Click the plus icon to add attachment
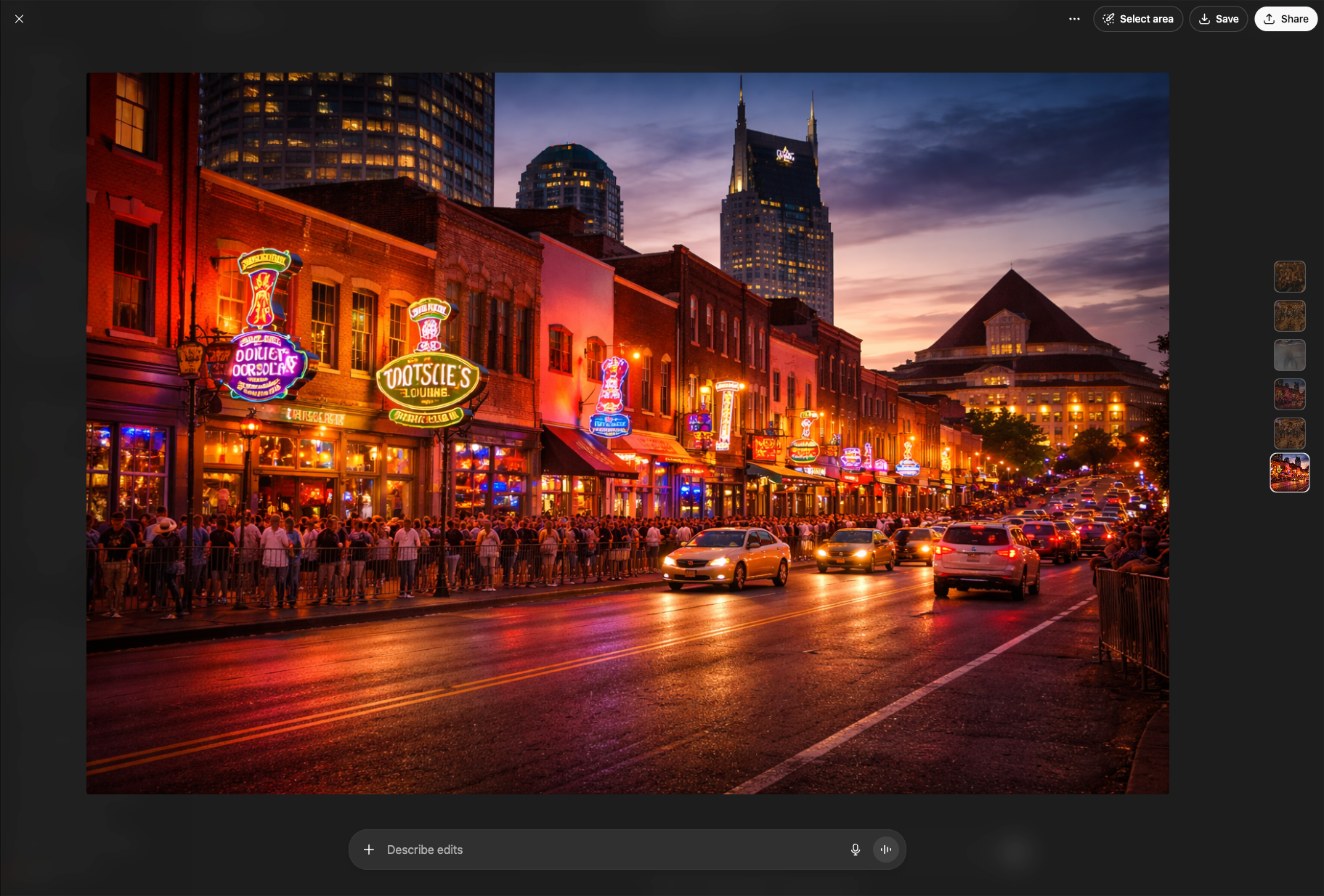1324x896 pixels. point(369,850)
